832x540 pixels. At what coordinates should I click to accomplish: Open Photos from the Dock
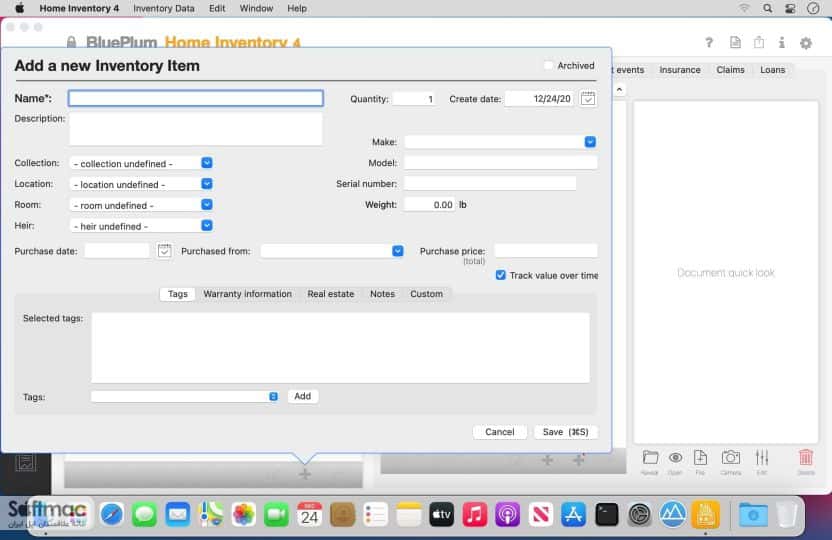(x=244, y=515)
